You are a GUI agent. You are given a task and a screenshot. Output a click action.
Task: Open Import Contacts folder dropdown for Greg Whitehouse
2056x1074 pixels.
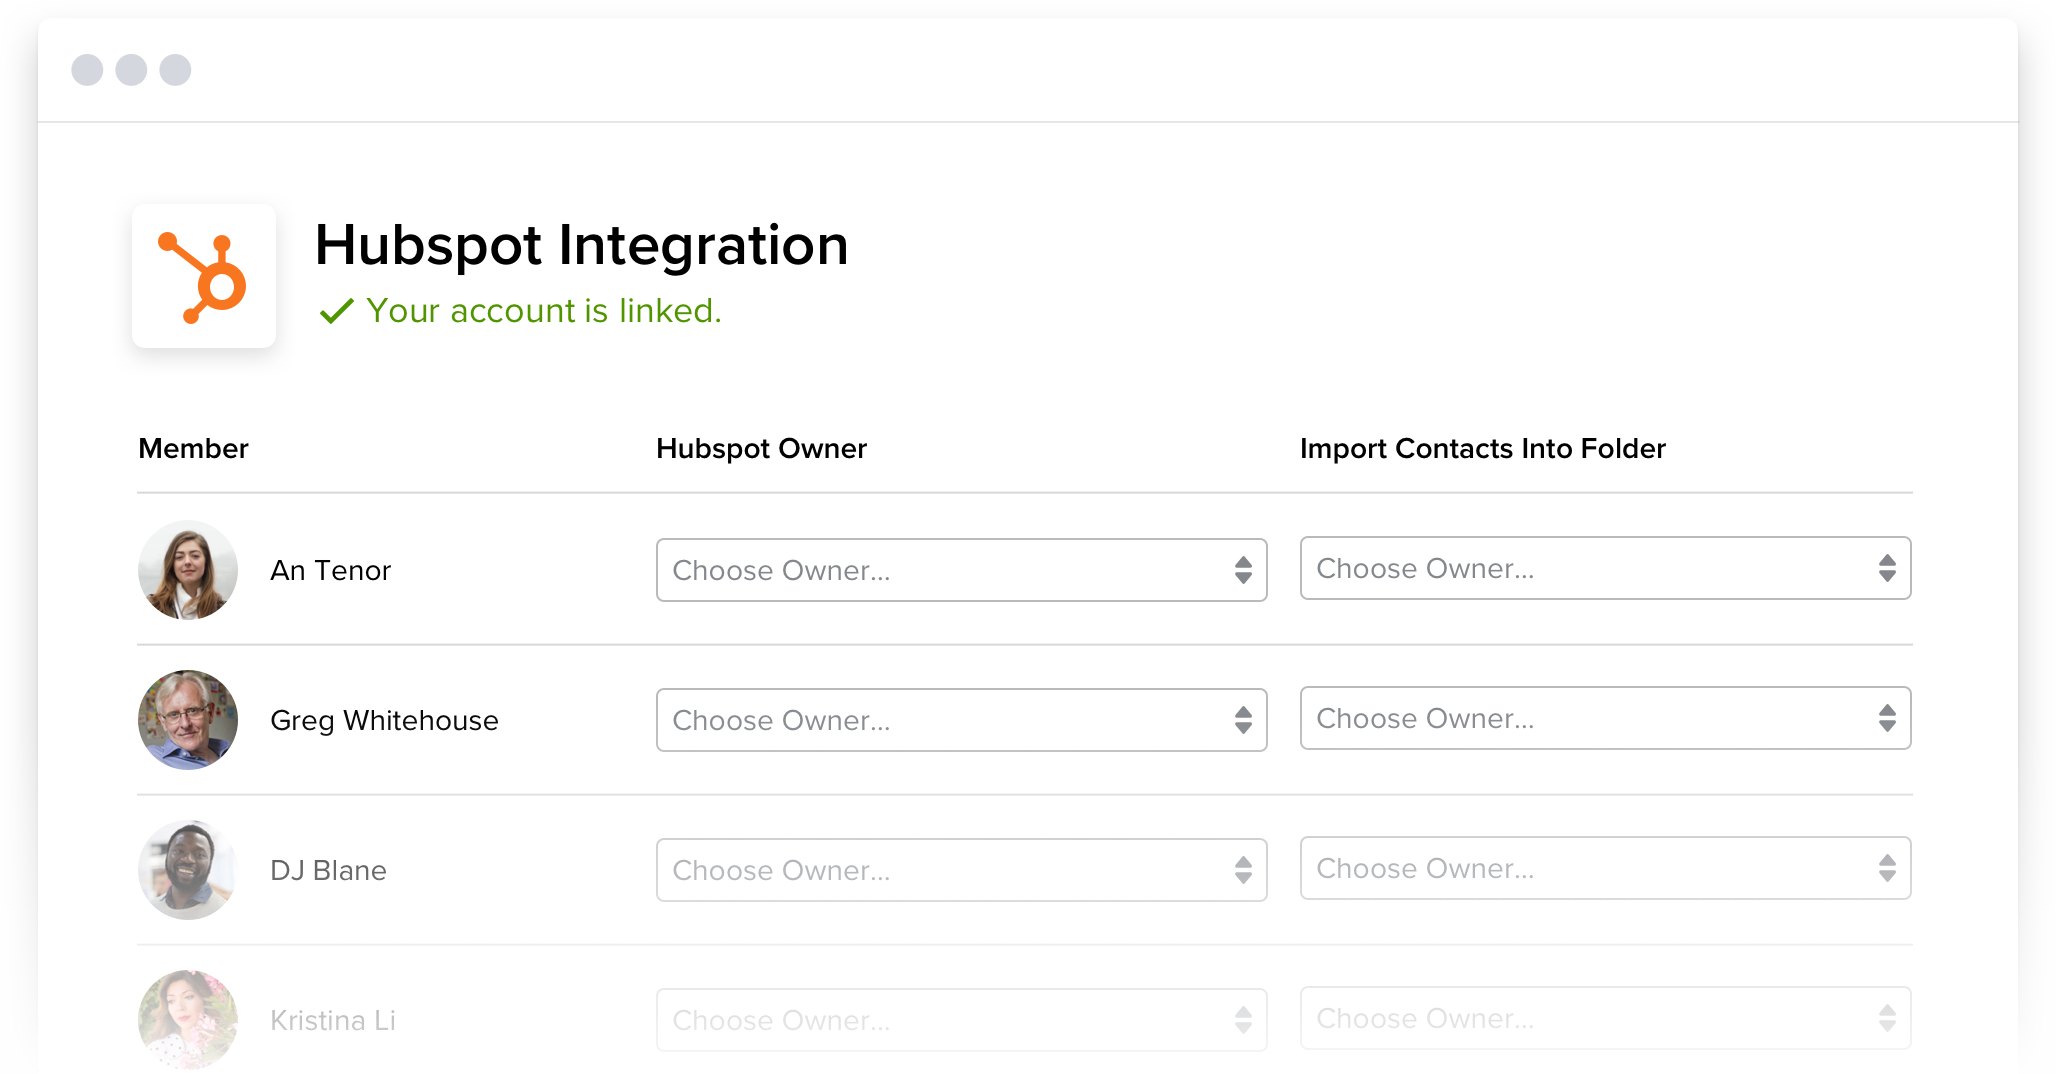coord(1605,718)
